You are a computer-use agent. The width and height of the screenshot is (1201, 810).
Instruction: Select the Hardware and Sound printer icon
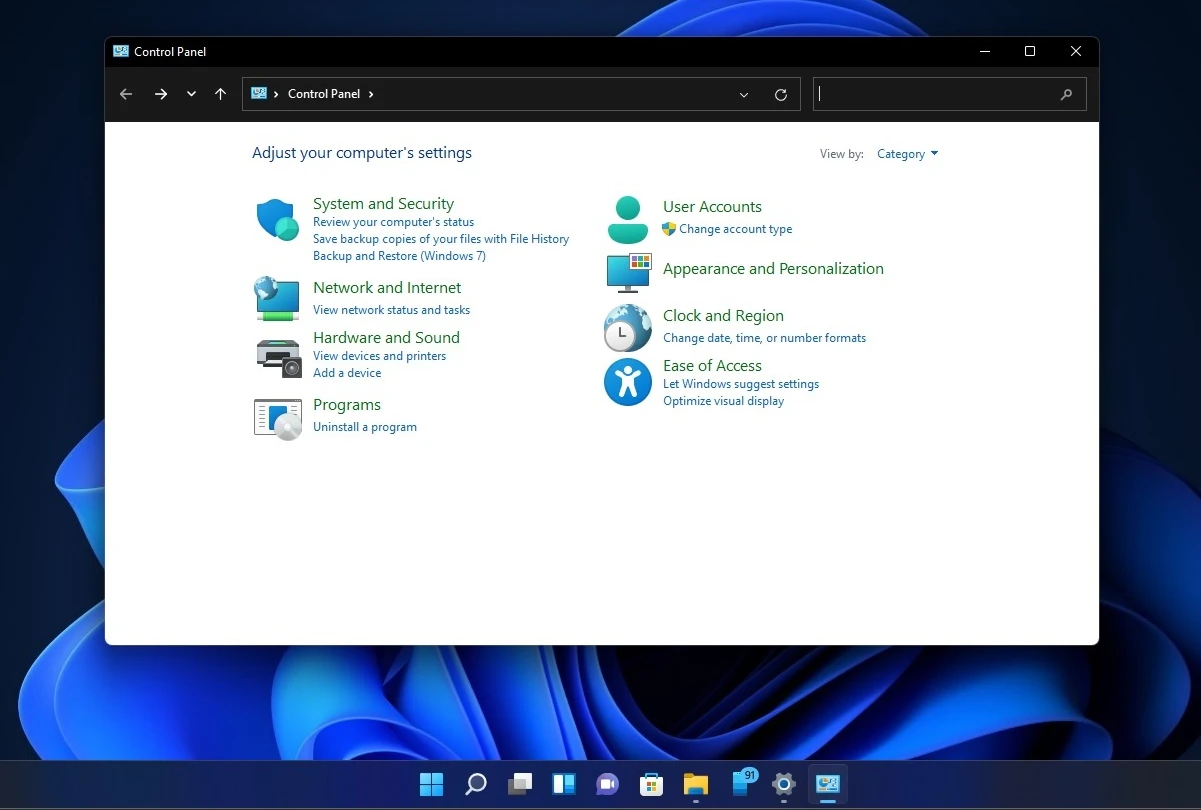pos(277,354)
